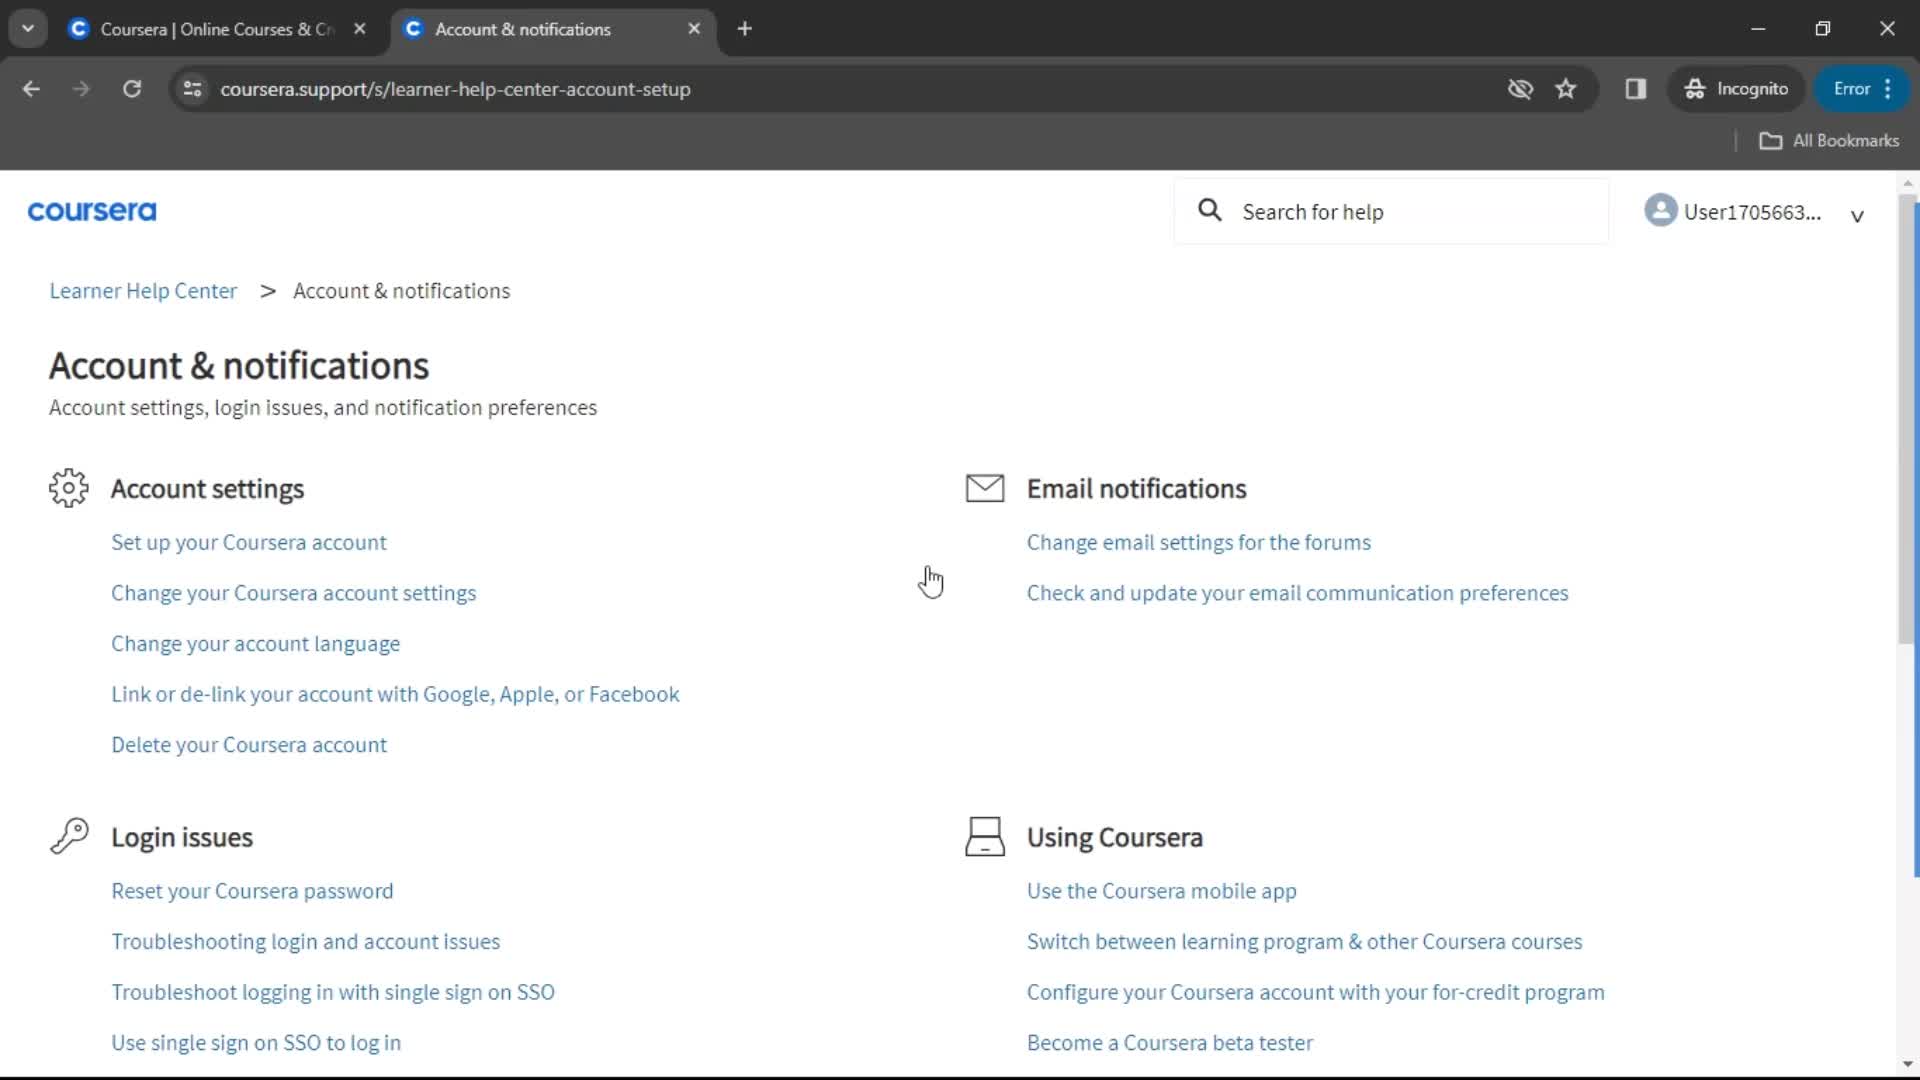This screenshot has height=1080, width=1920.
Task: Click the Coursera logo
Action: [92, 211]
